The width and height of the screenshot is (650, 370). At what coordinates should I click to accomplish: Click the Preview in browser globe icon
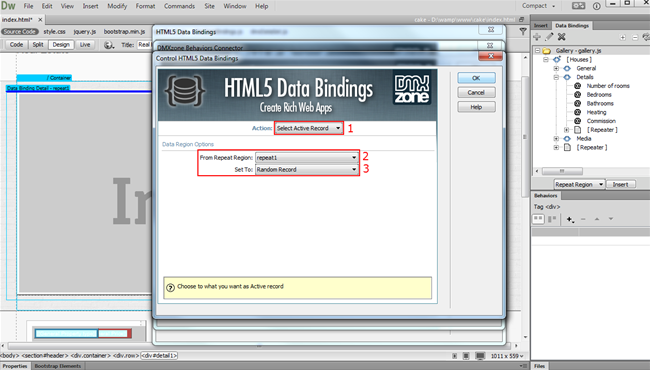click(108, 45)
